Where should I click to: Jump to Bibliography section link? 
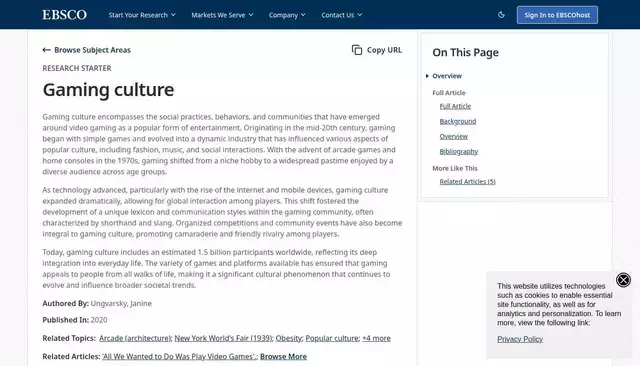[x=459, y=151]
